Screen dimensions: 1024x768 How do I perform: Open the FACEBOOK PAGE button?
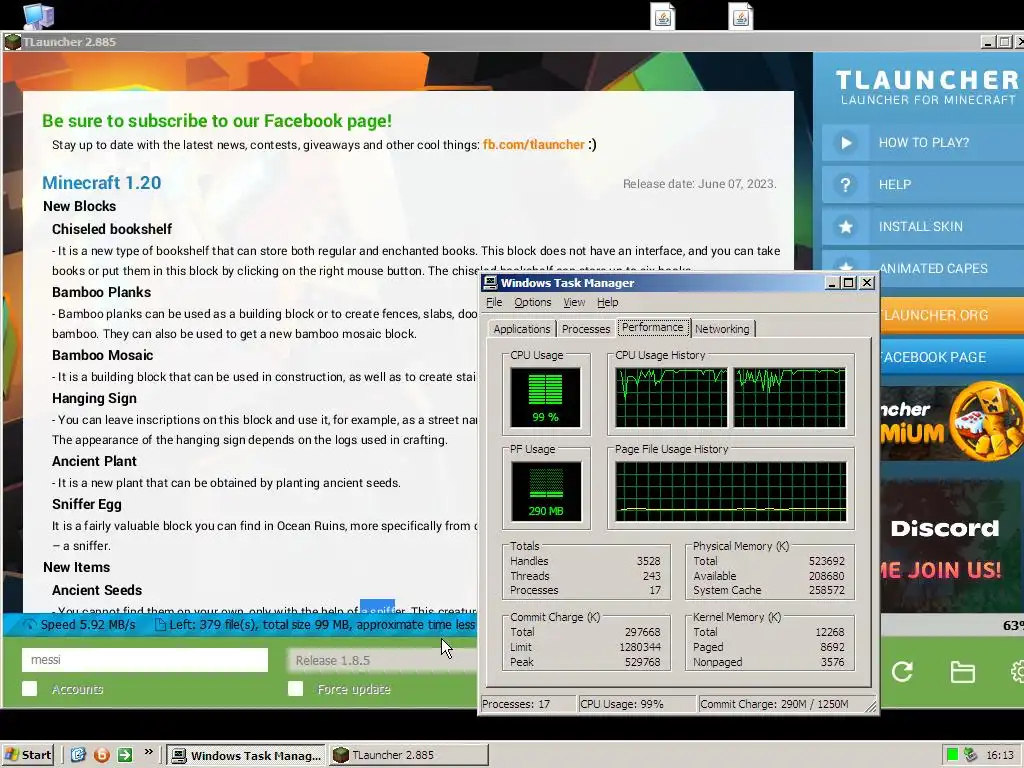(x=952, y=357)
